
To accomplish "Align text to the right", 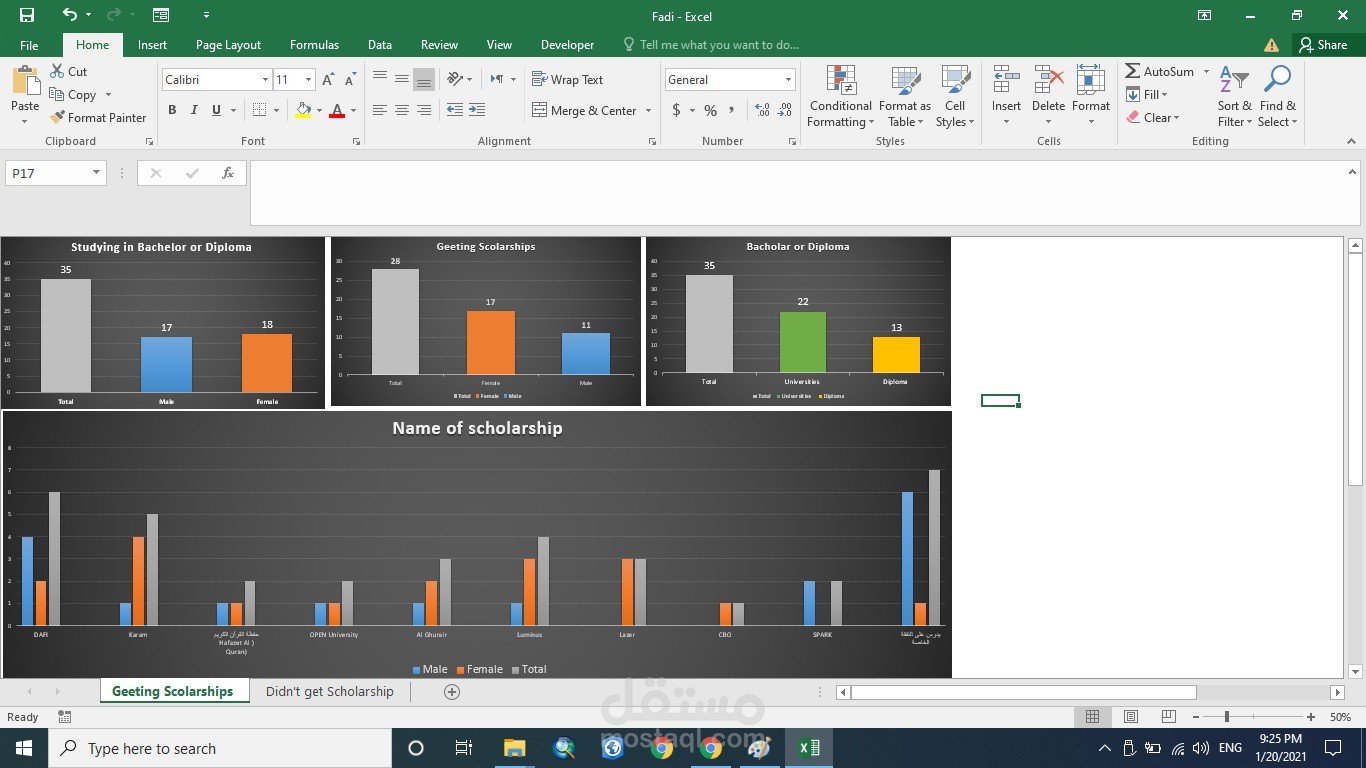I will tap(424, 110).
